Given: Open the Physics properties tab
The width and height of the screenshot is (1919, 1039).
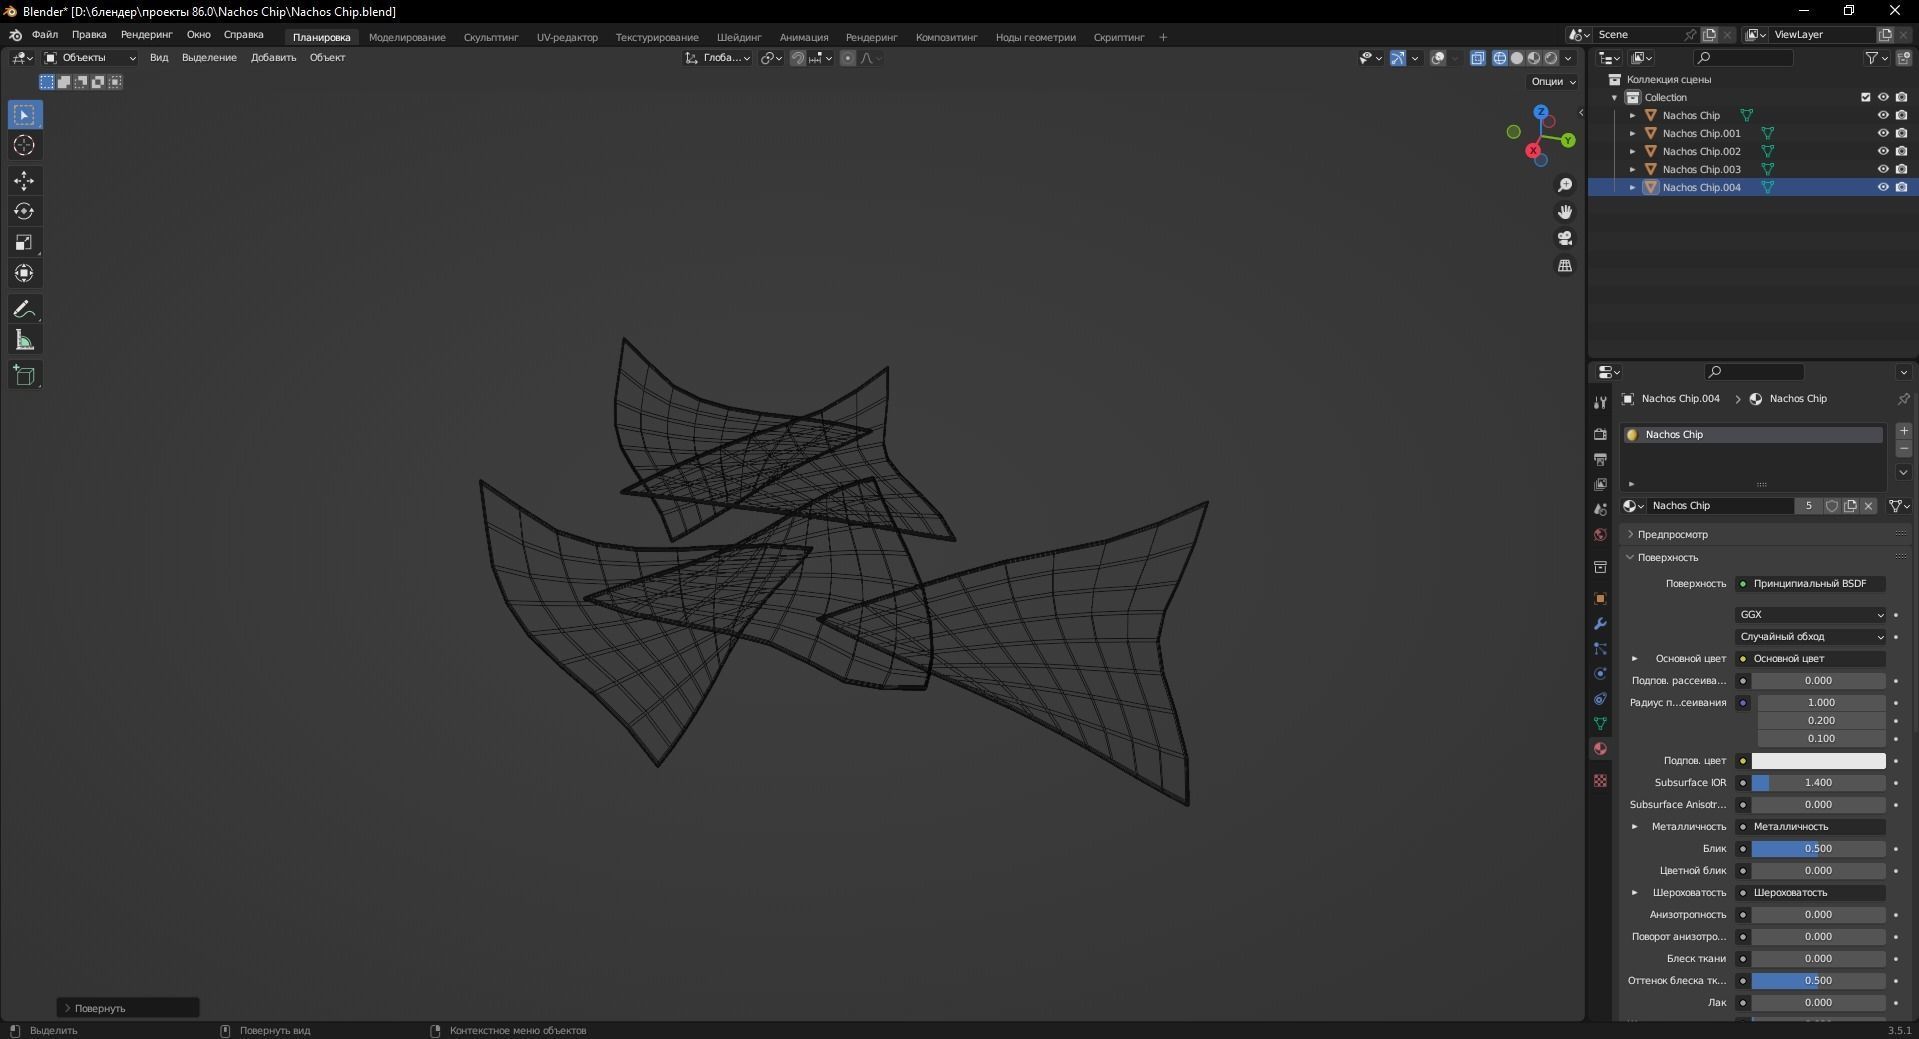Looking at the screenshot, I should [1600, 674].
